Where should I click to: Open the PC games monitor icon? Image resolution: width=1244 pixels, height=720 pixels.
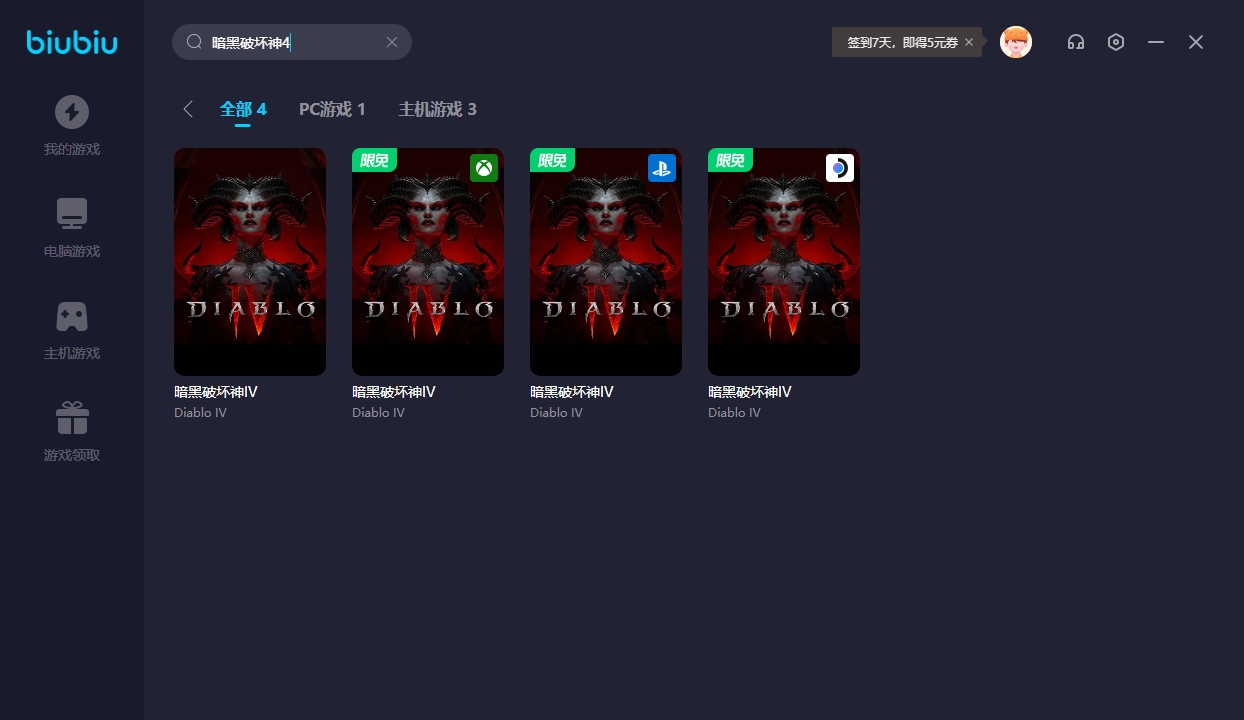click(x=71, y=214)
